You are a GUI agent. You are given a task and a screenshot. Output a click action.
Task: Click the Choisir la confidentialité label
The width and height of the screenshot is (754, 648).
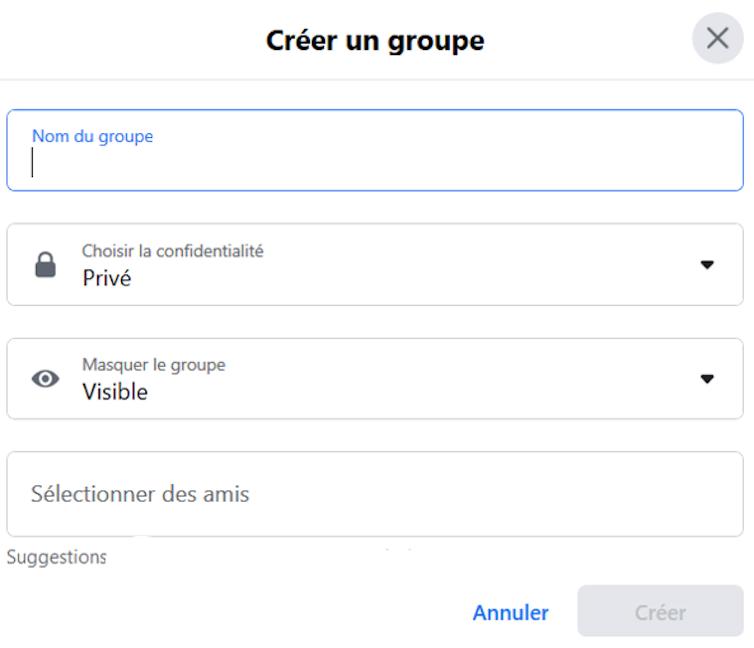click(x=173, y=251)
